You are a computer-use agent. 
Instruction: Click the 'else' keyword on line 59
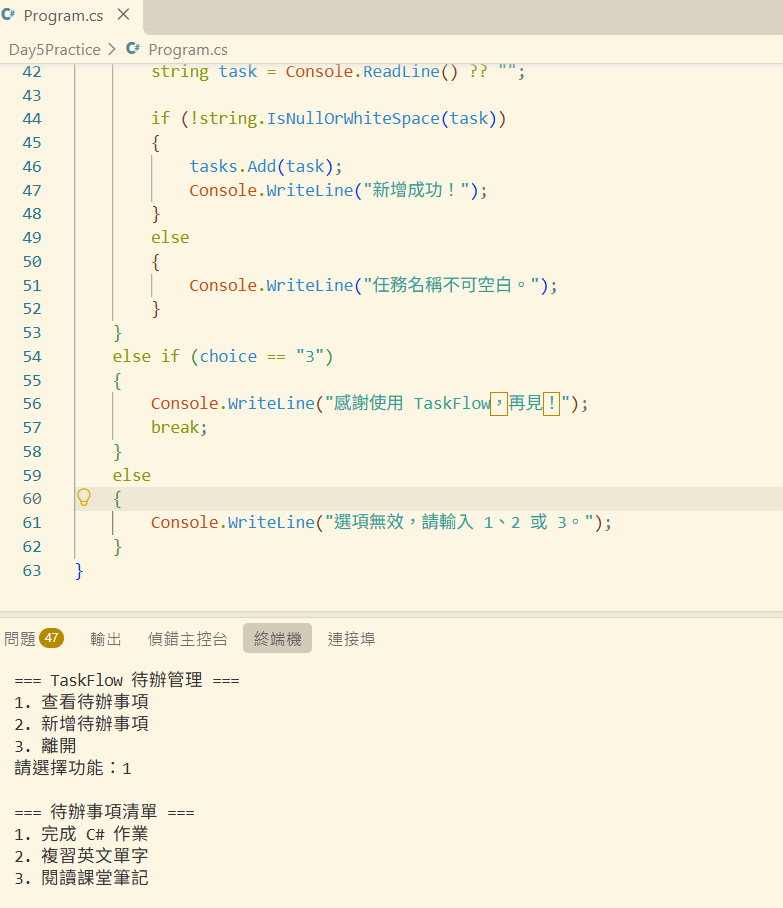131,475
